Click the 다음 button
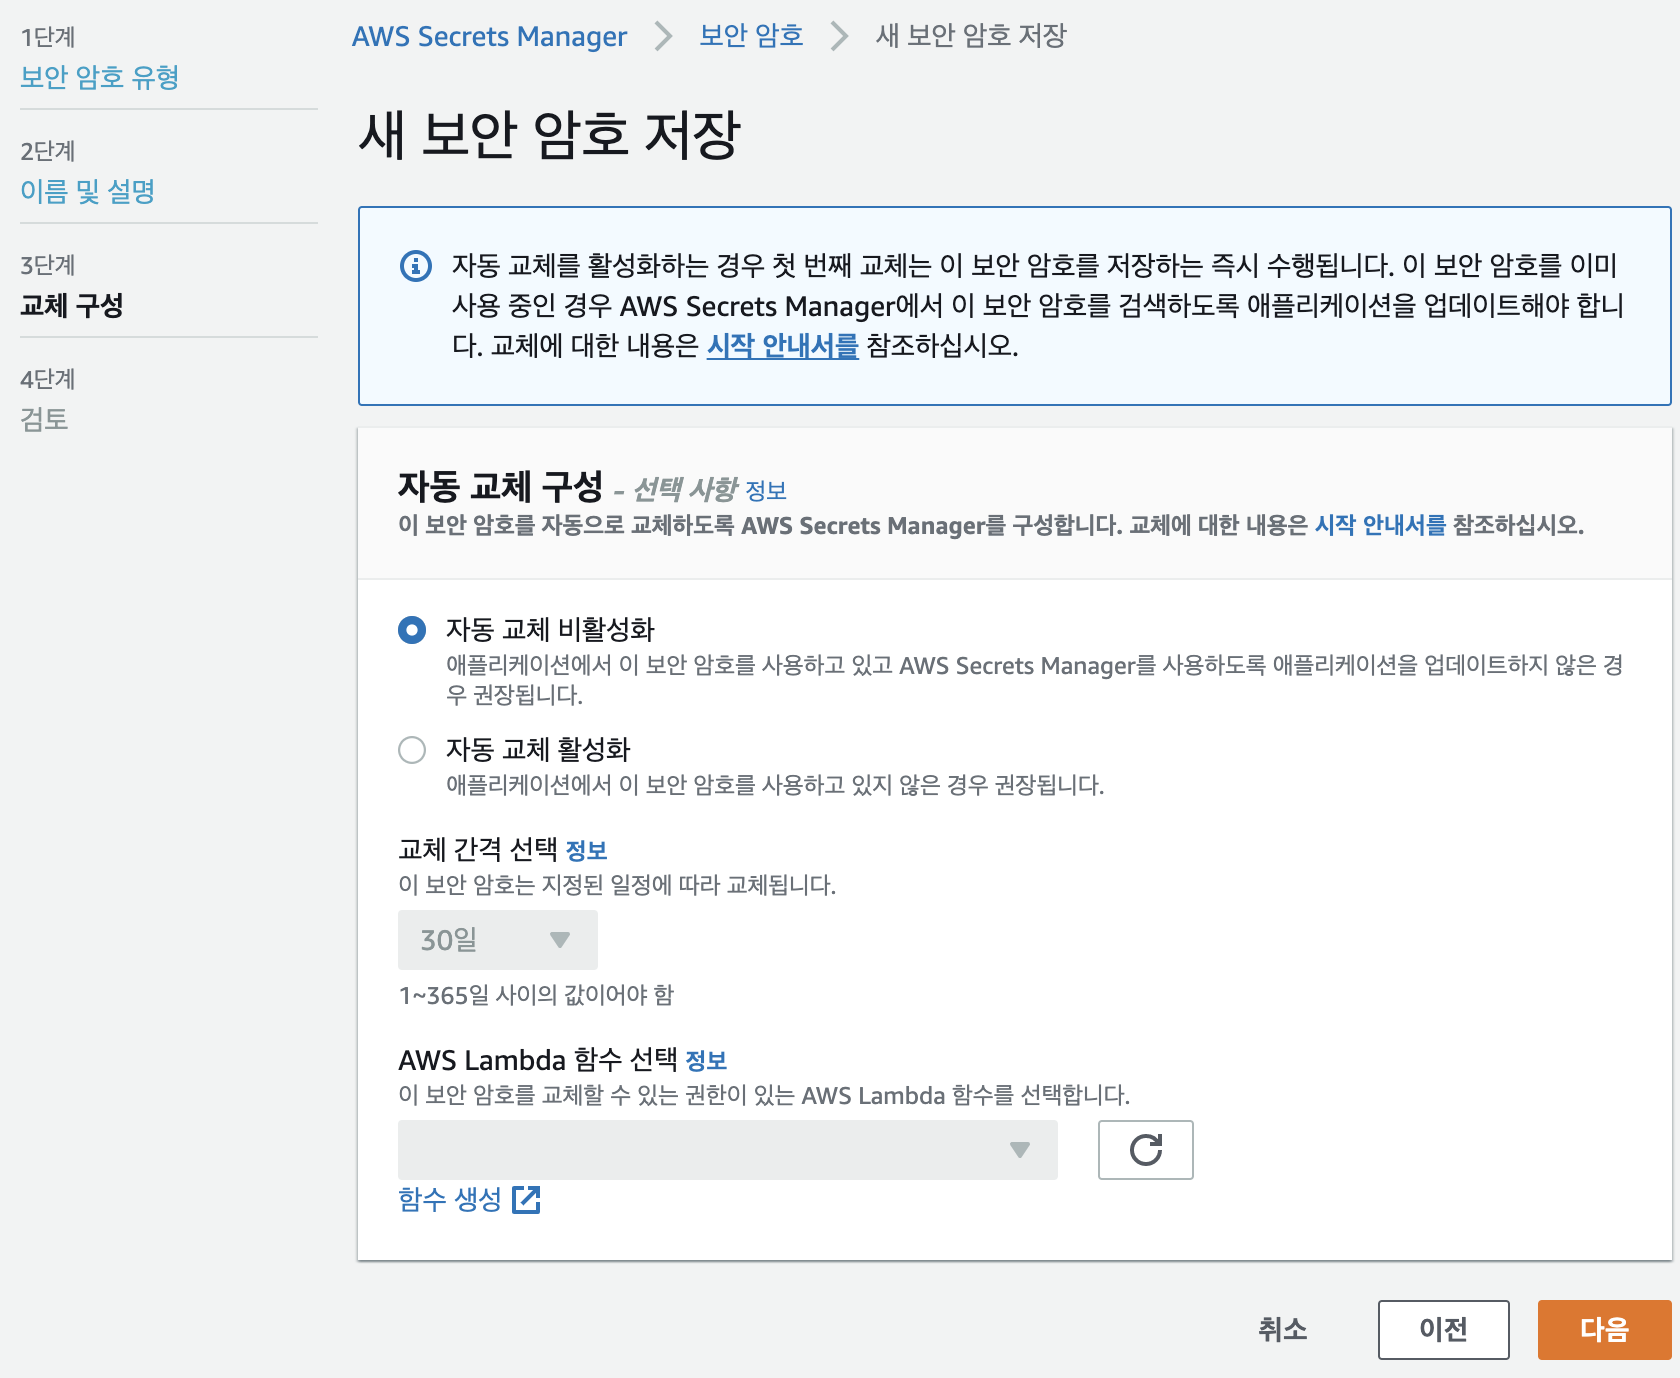 click(x=1605, y=1330)
